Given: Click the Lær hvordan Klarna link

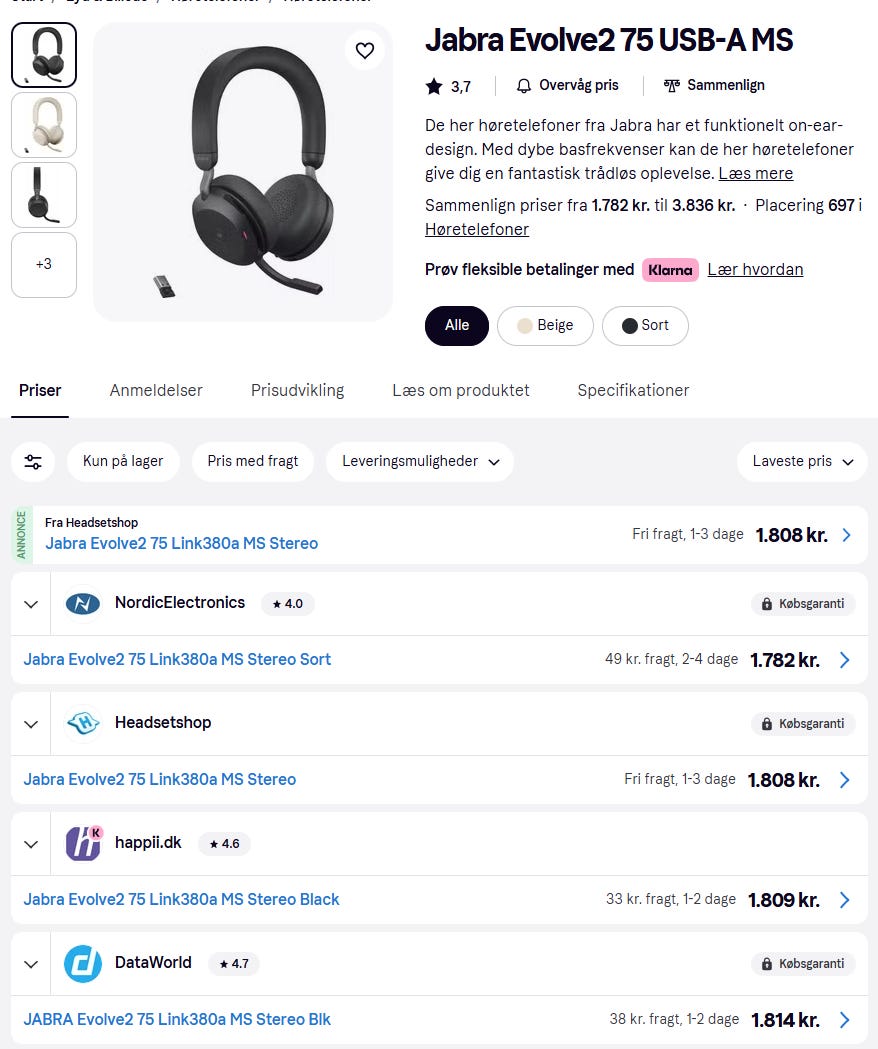Looking at the screenshot, I should (755, 270).
